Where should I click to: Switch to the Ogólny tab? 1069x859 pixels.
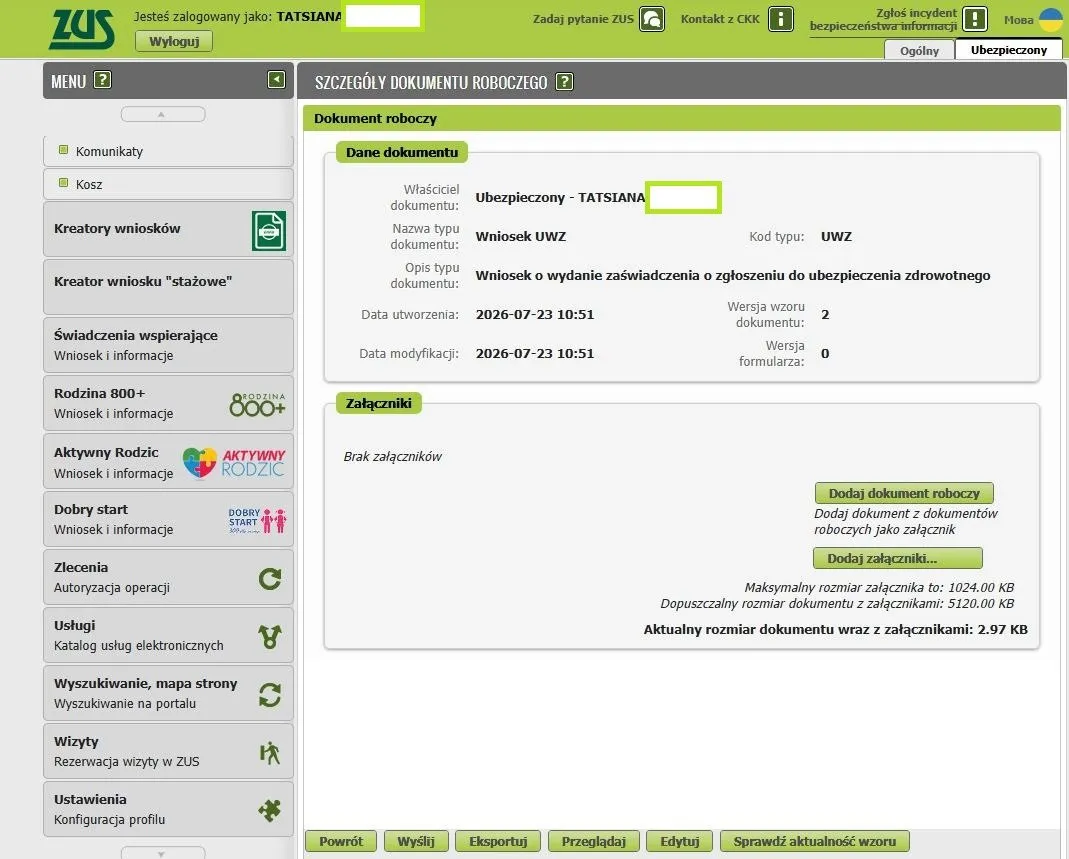click(919, 50)
